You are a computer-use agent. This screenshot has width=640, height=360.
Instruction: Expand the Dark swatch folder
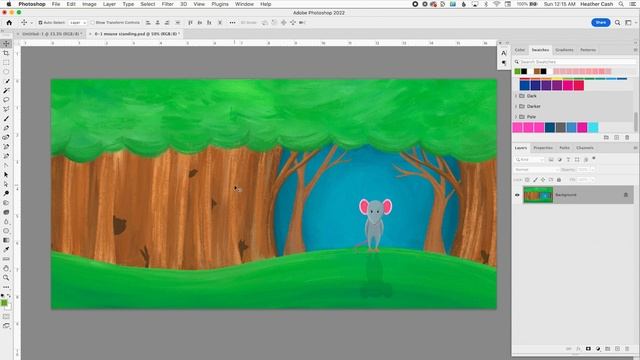pyautogui.click(x=516, y=96)
